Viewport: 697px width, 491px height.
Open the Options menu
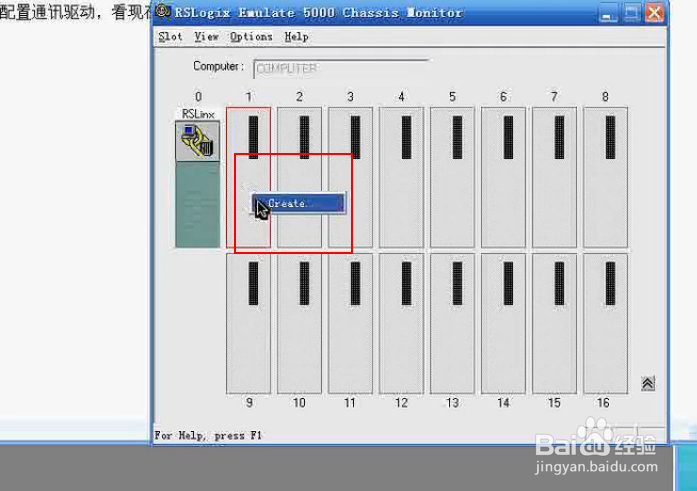click(x=251, y=37)
